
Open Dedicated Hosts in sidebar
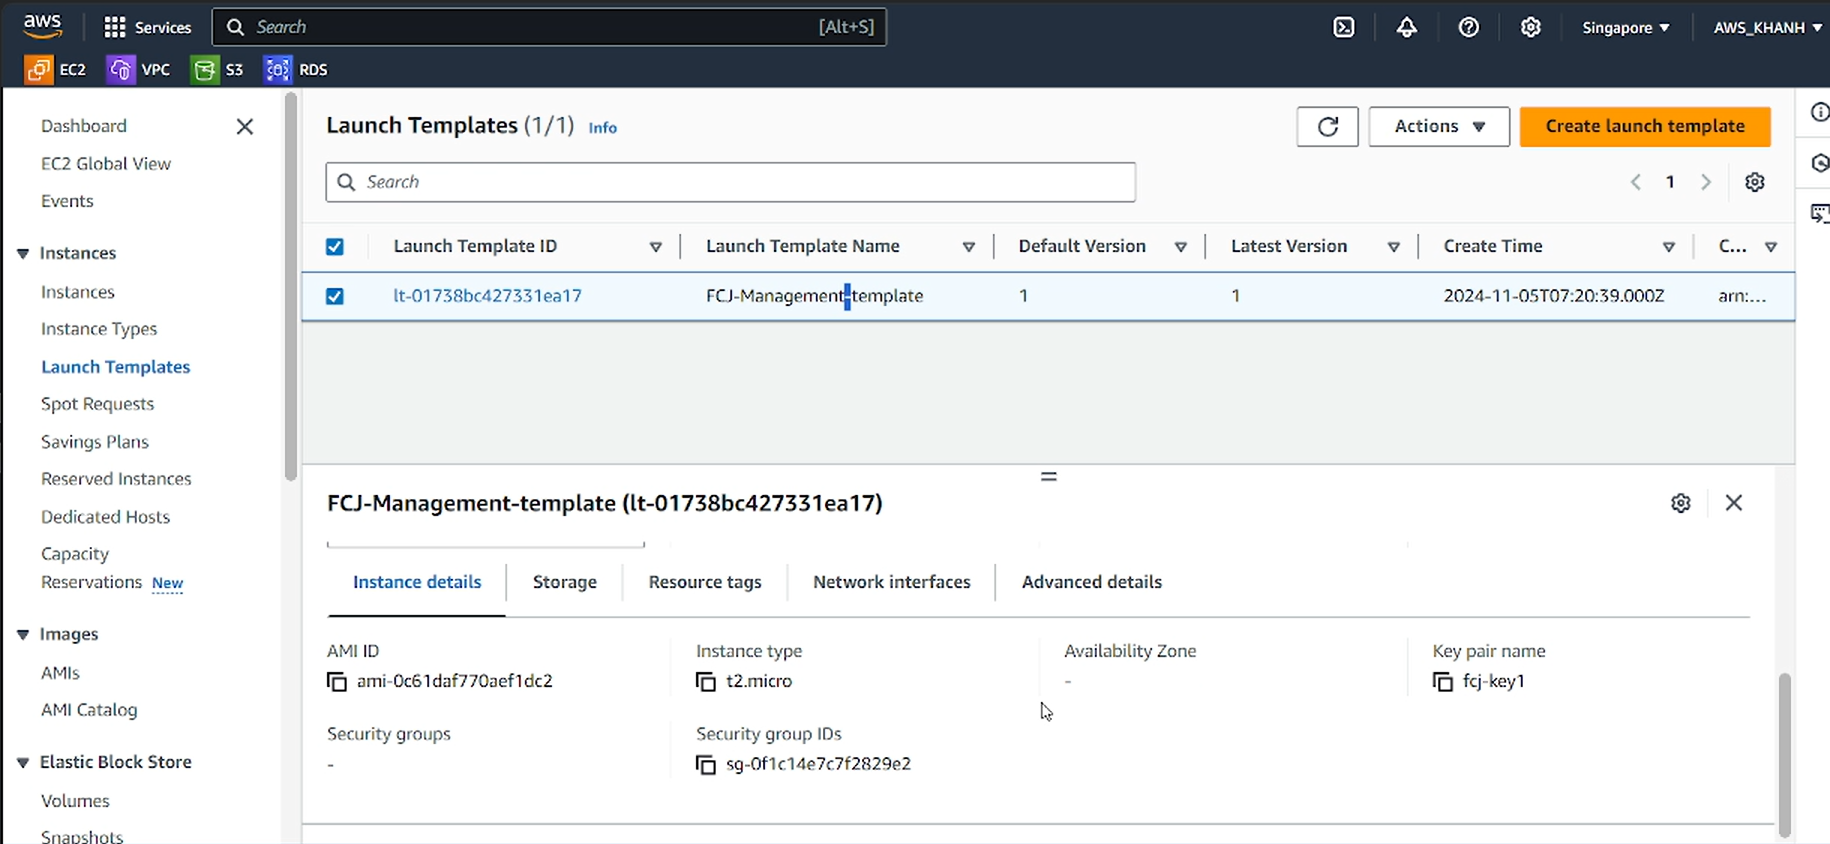click(x=105, y=517)
